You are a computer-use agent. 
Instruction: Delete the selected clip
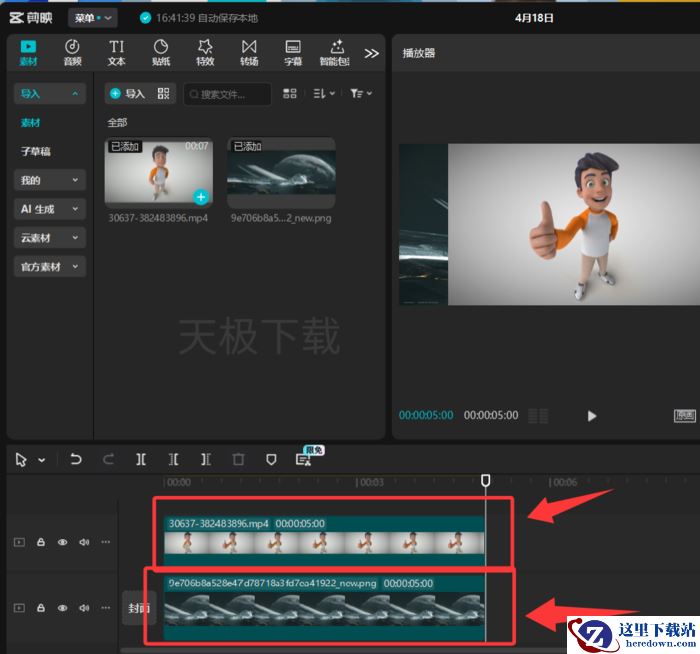tap(238, 459)
